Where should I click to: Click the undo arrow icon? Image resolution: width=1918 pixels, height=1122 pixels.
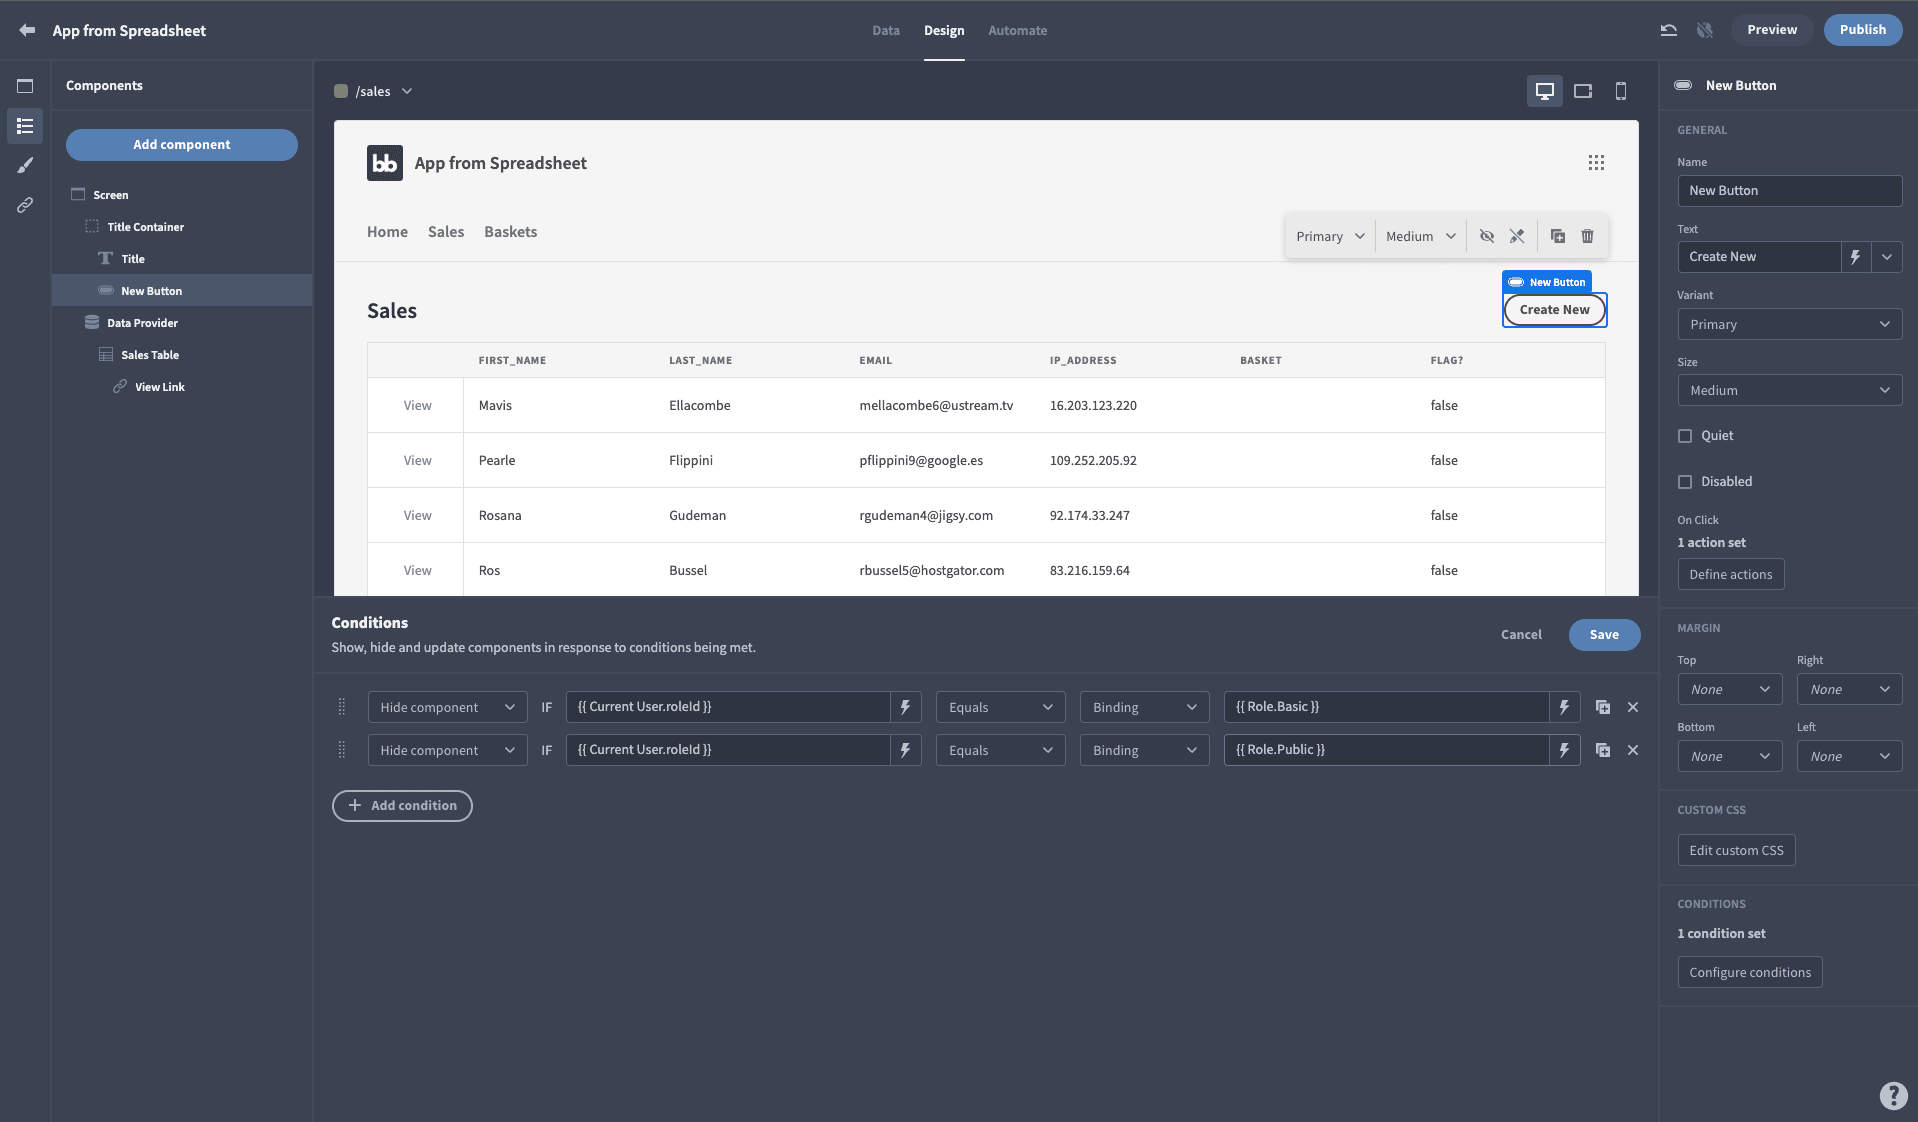coord(1669,30)
